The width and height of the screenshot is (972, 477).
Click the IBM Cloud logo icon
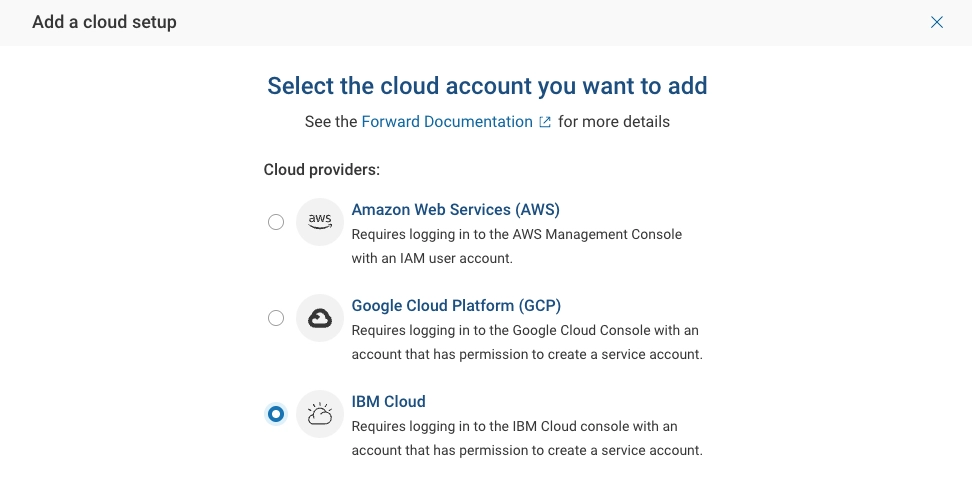[x=320, y=414]
